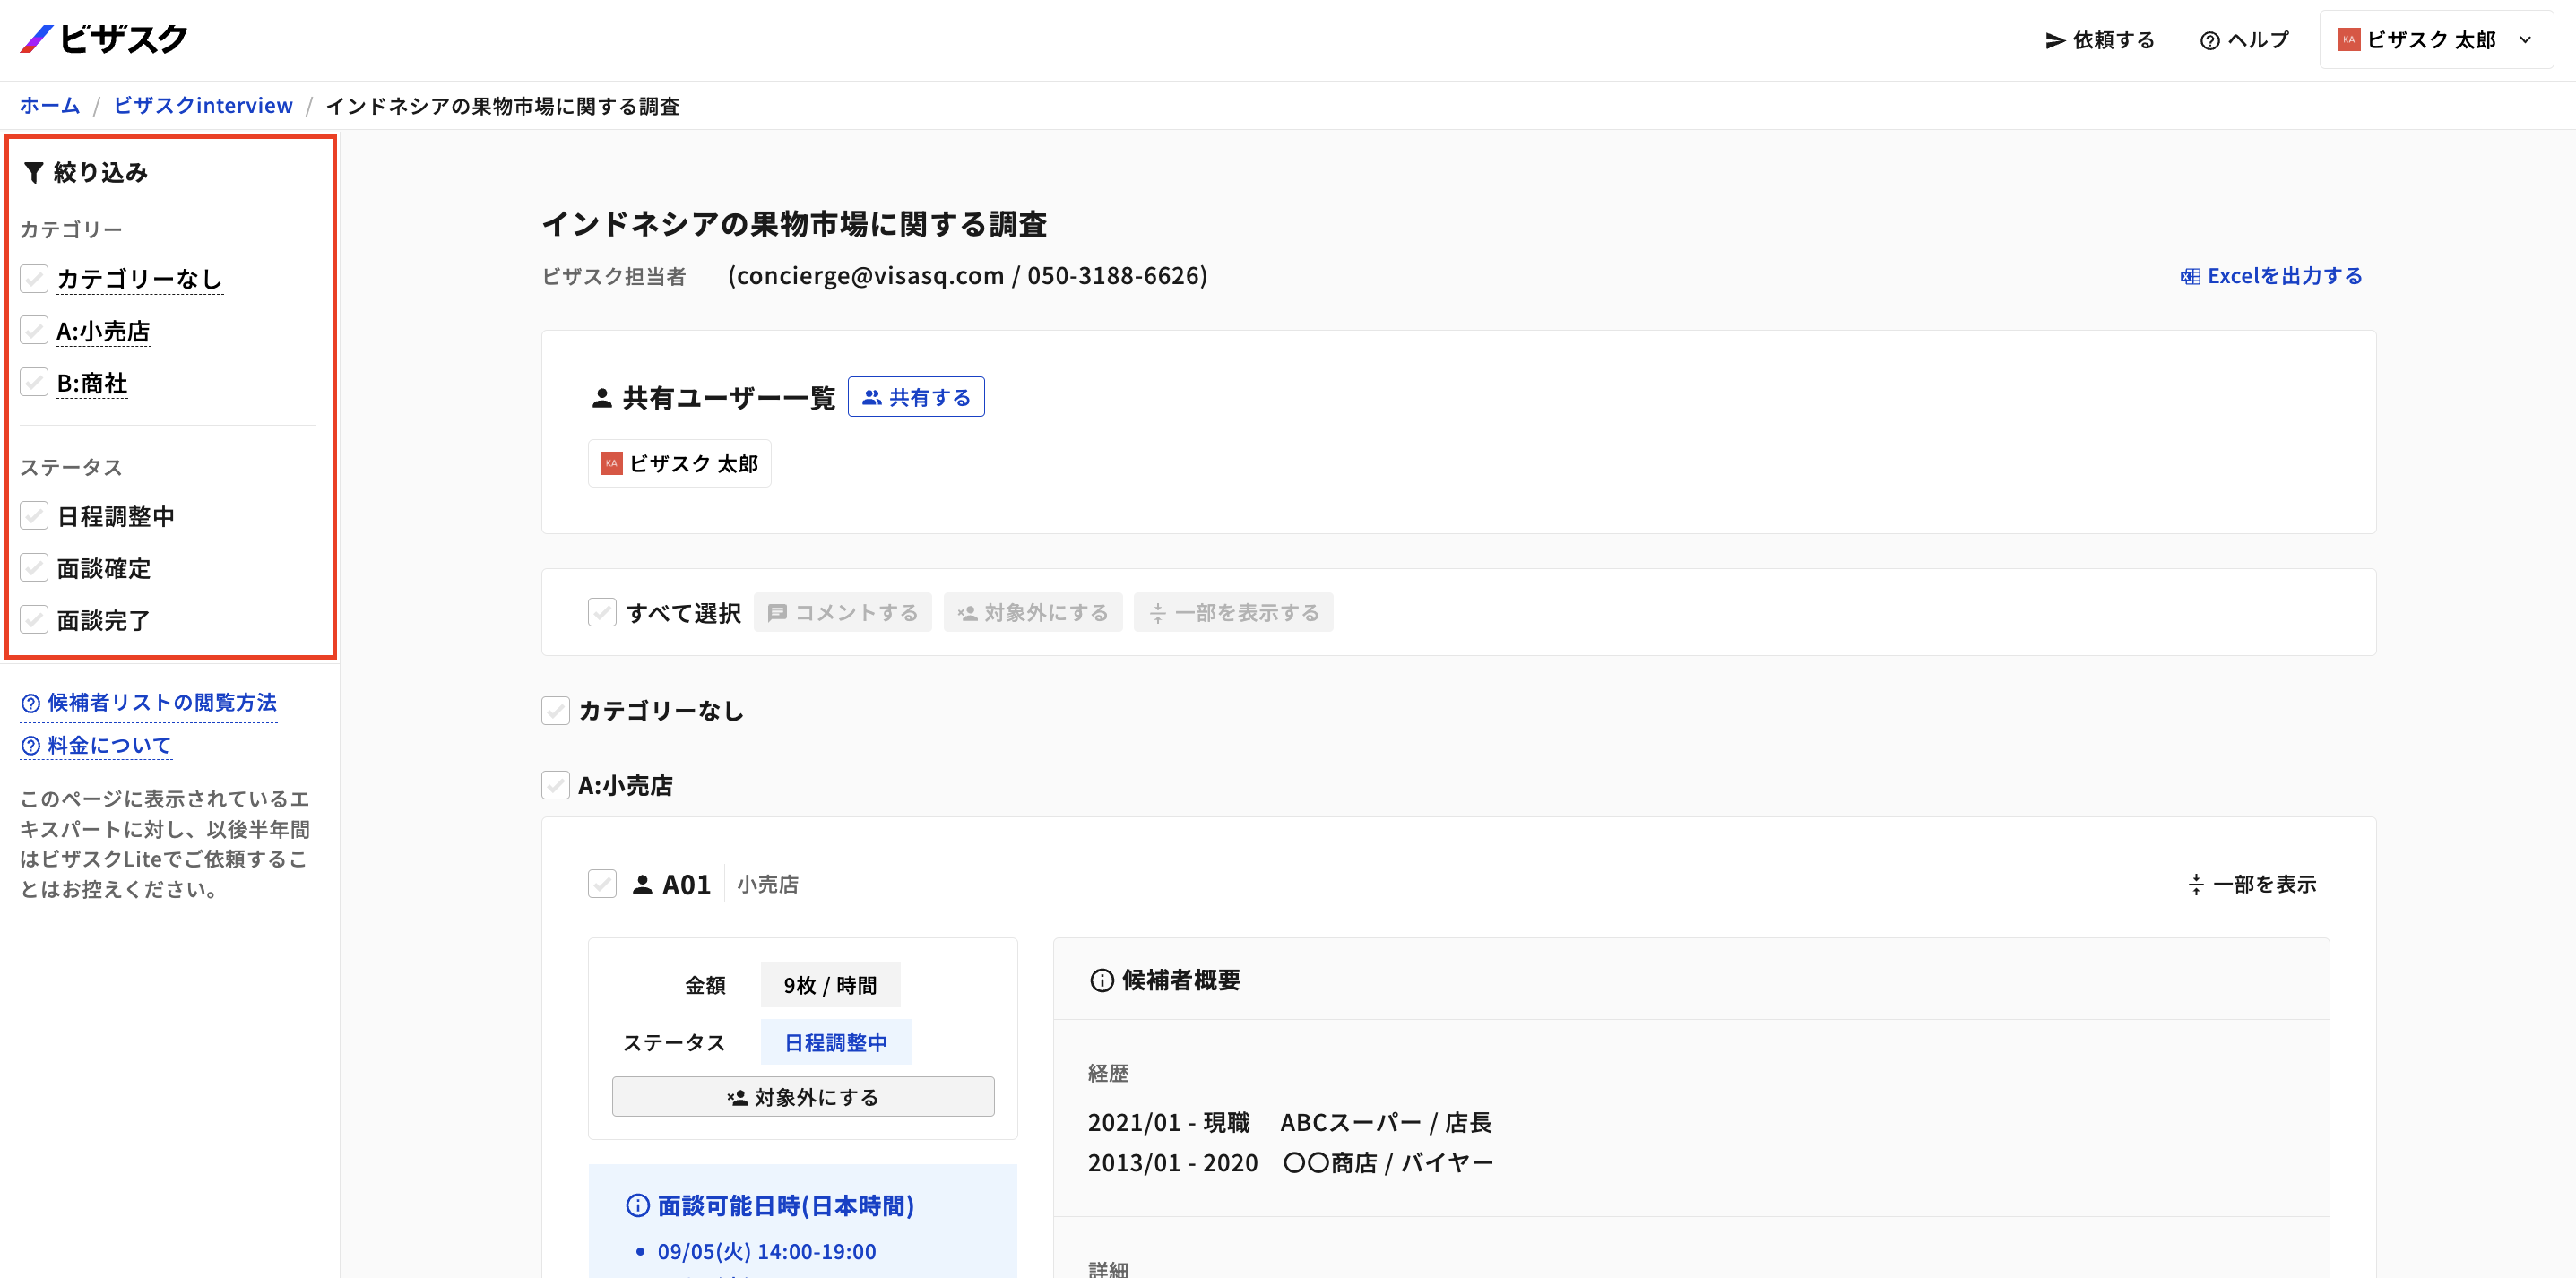2576x1278 pixels.
Task: Click person icon next to A01
Action: [x=643, y=885]
